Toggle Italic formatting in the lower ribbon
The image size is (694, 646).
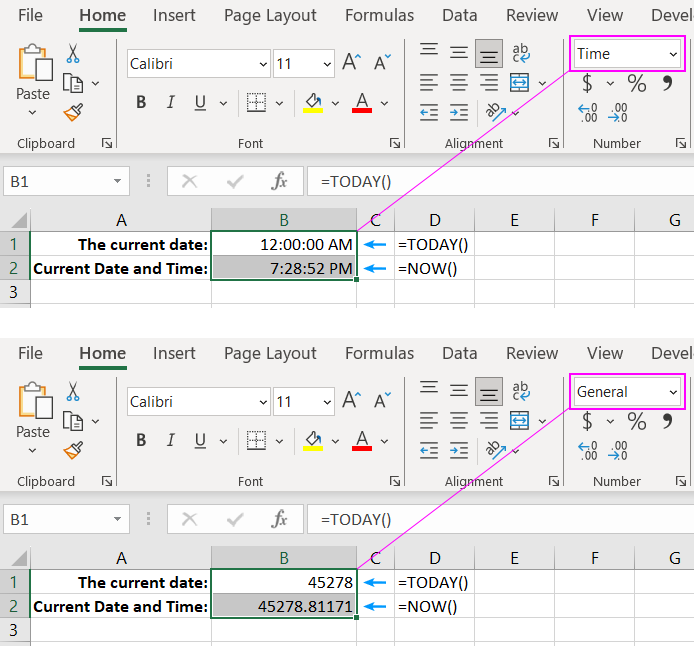(170, 440)
